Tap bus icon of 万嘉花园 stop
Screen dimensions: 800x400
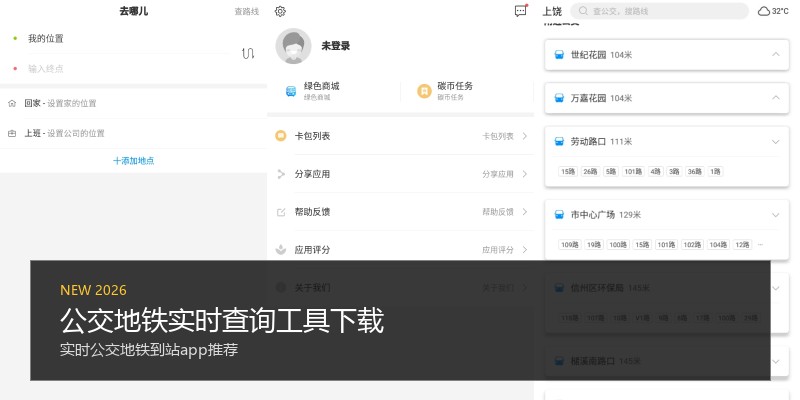(x=559, y=98)
